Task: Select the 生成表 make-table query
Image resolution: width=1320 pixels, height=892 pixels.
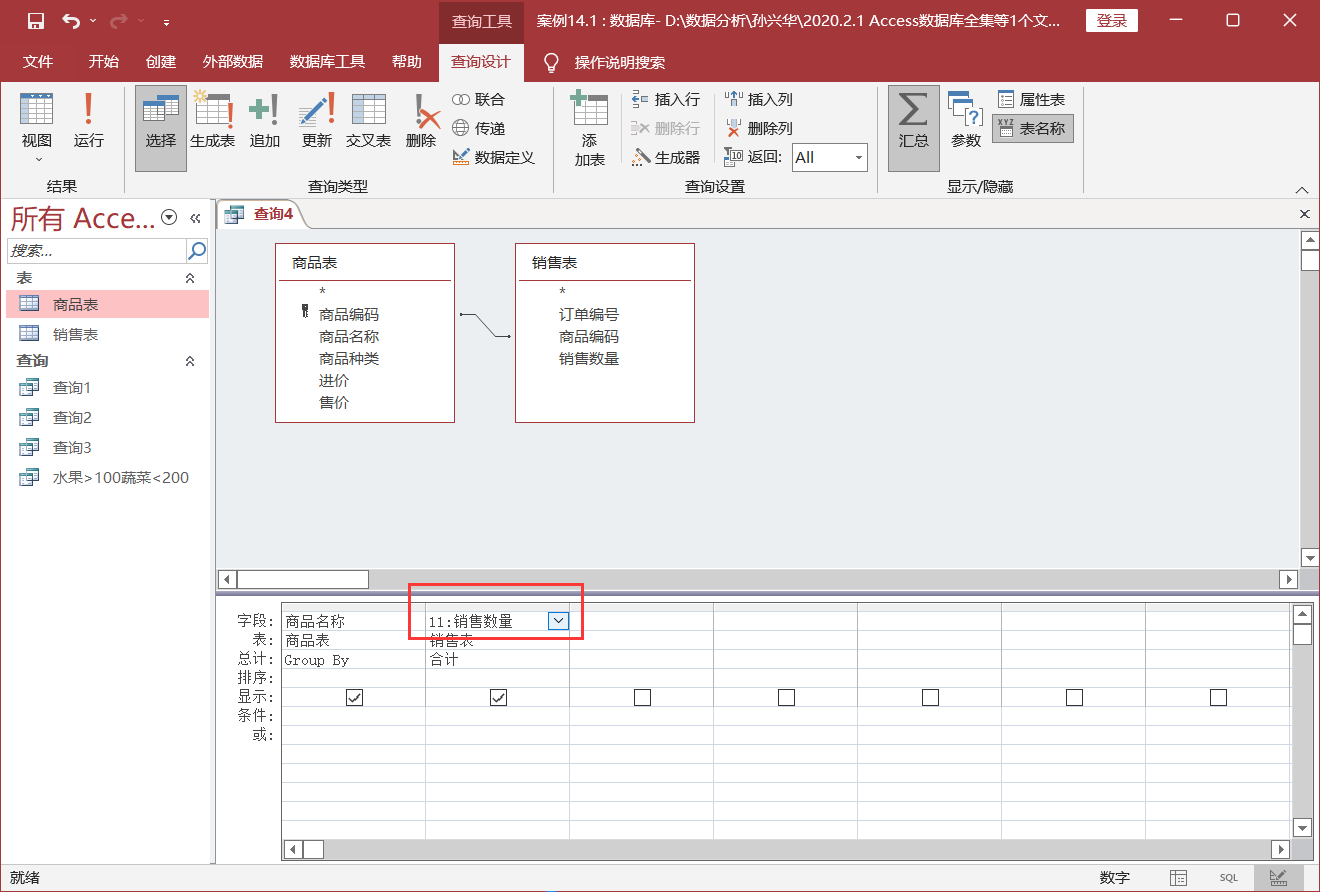Action: click(212, 121)
